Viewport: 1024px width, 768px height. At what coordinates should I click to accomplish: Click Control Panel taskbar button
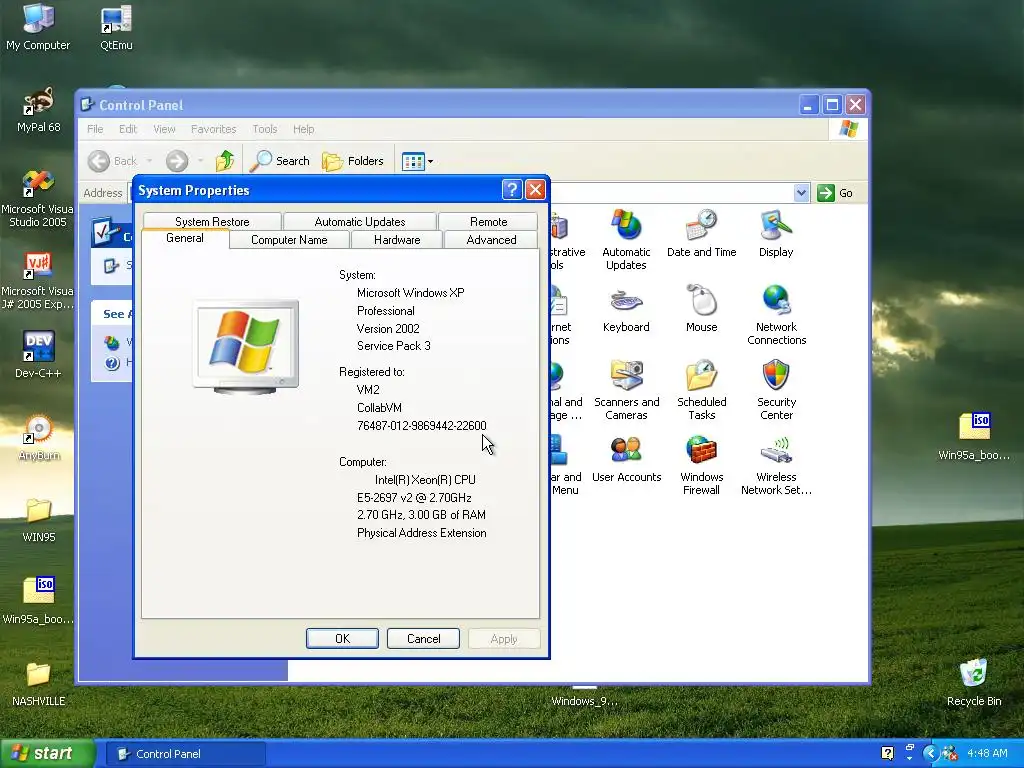tap(185, 754)
